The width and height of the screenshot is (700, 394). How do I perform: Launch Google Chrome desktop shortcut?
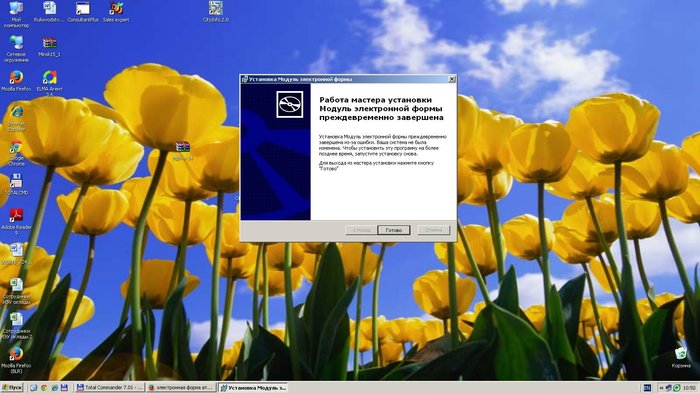coord(16,153)
